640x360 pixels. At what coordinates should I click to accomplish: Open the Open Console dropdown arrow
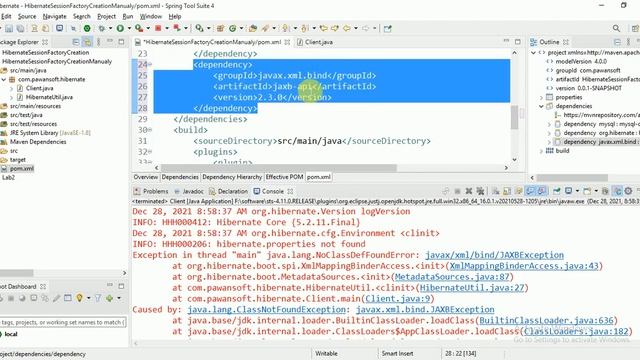(596, 191)
